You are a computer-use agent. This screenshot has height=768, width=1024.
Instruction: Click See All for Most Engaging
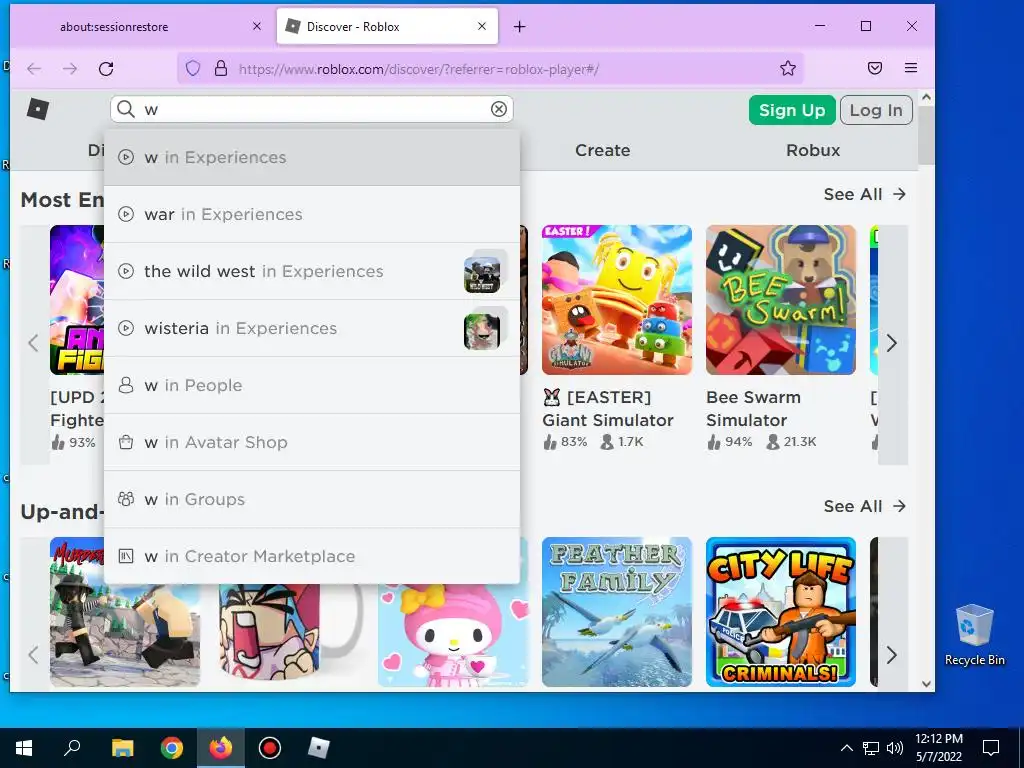[x=865, y=194]
